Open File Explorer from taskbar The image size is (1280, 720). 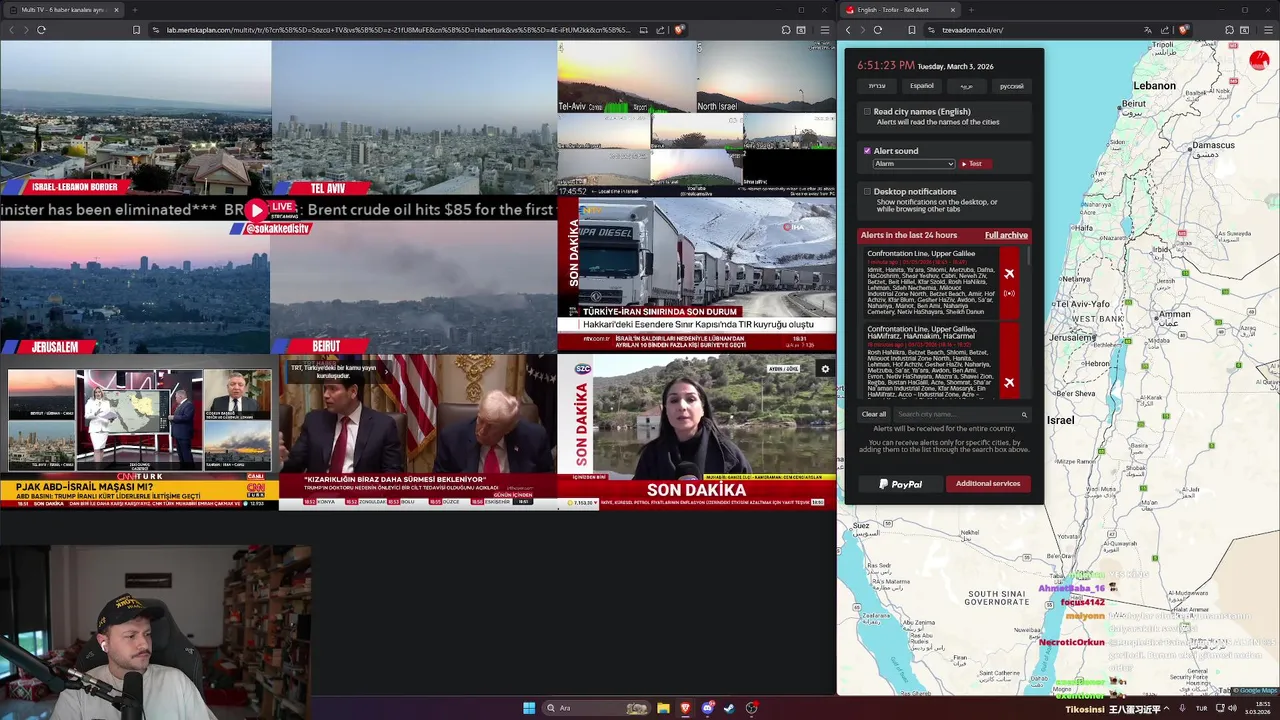tap(663, 708)
